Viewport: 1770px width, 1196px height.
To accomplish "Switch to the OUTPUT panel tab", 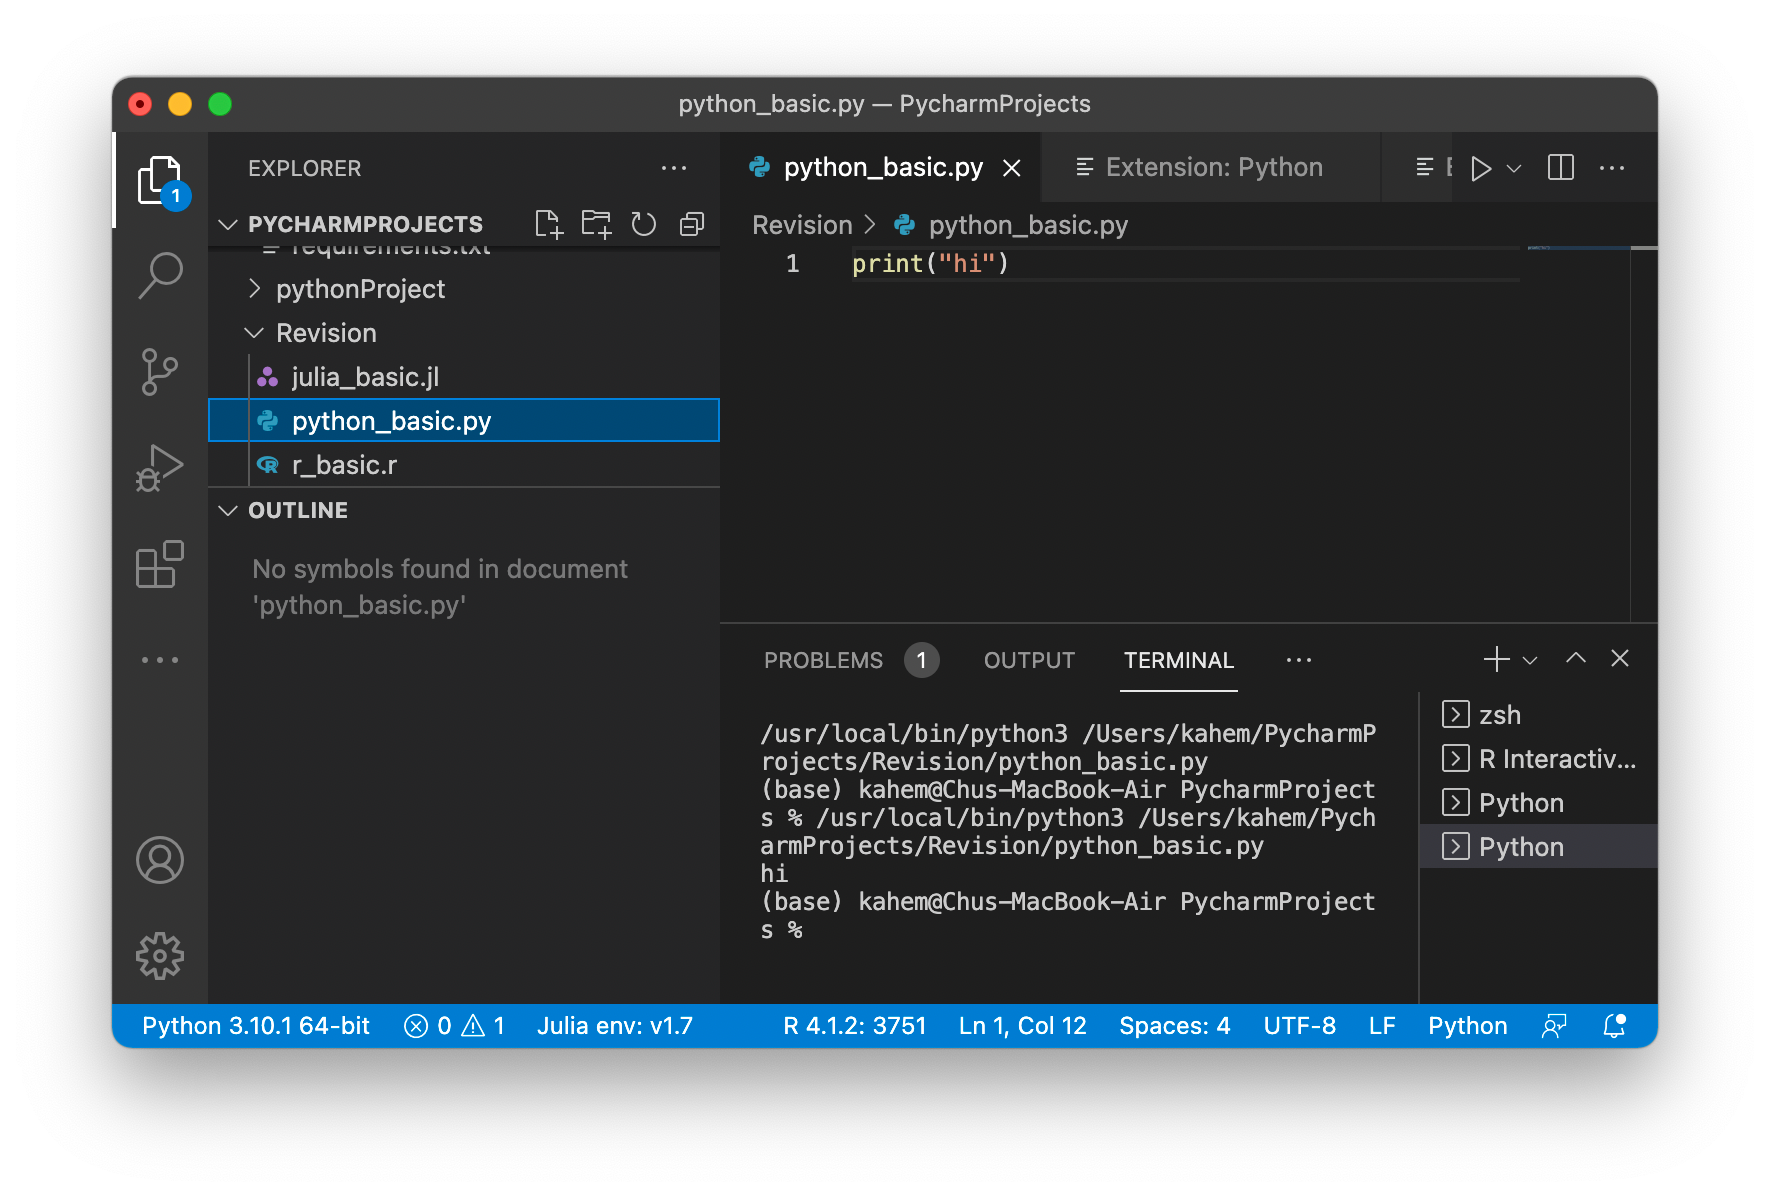I will click(1029, 660).
